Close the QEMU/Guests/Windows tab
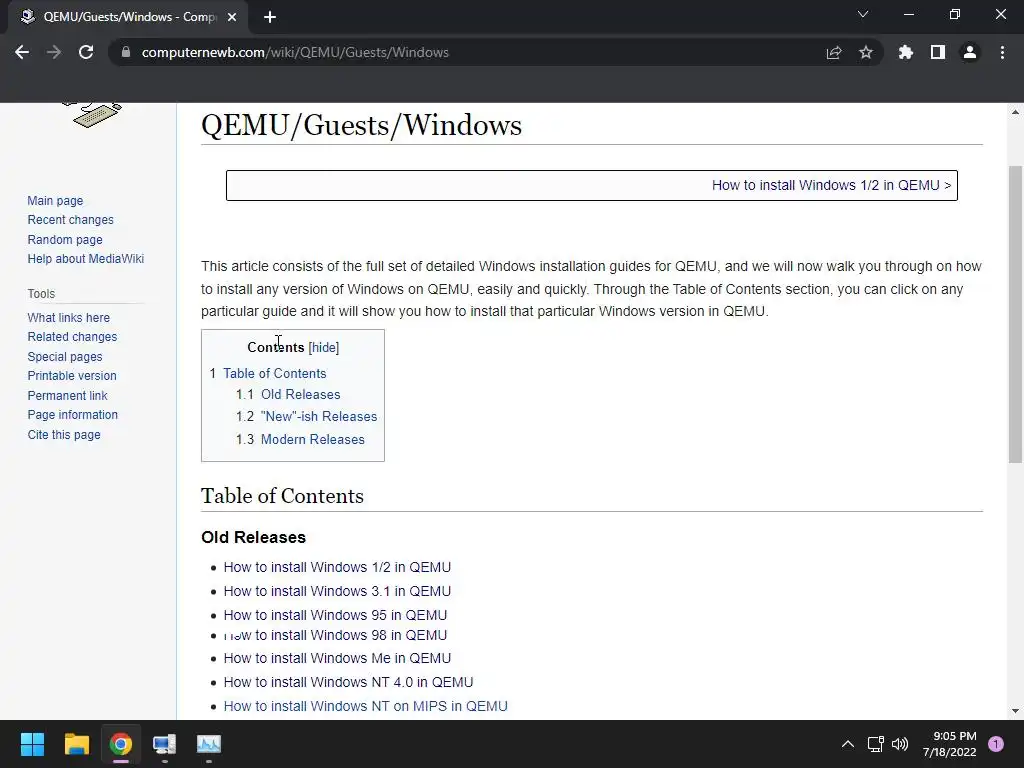 tap(232, 17)
